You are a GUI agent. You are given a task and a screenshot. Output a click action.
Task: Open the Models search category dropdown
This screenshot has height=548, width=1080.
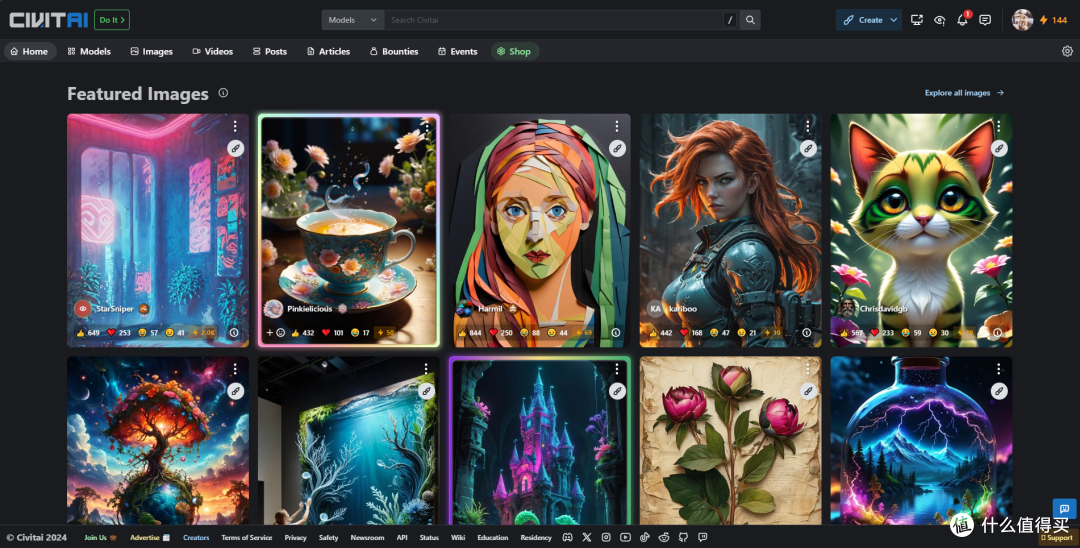[x=353, y=20]
